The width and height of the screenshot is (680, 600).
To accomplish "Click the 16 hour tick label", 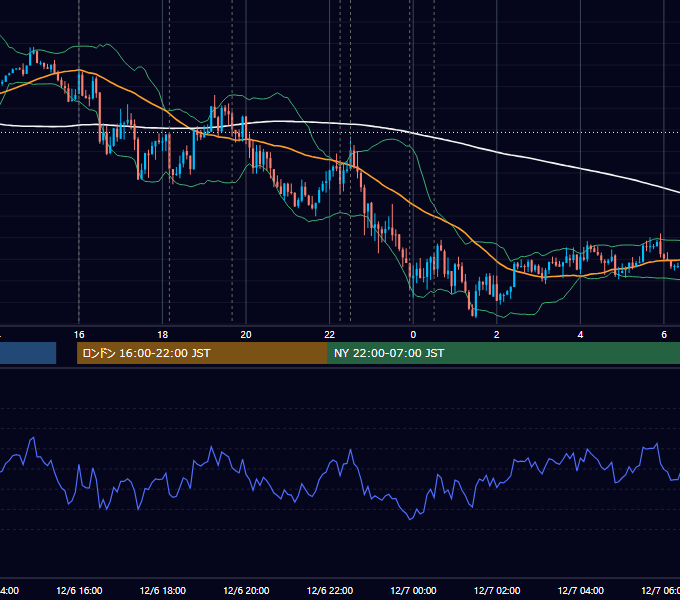I will [x=79, y=335].
